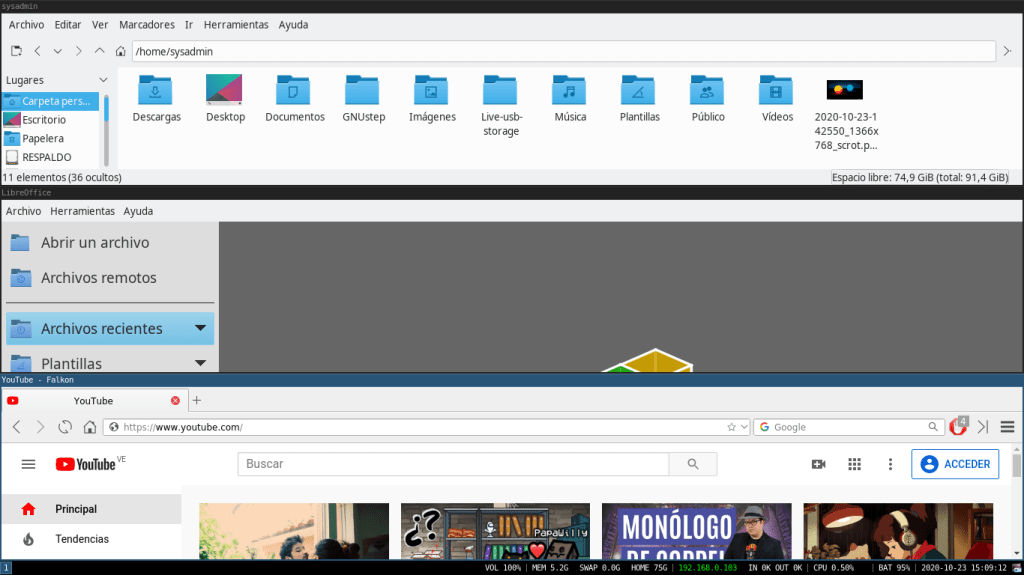Click the ACCEDER sign-in button
The width and height of the screenshot is (1024, 575).
955,464
